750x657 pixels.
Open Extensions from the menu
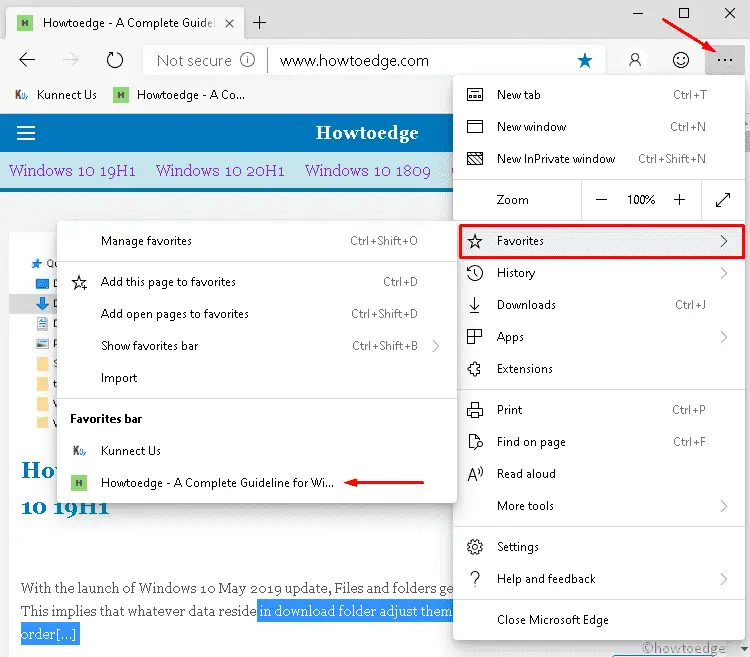point(598,369)
